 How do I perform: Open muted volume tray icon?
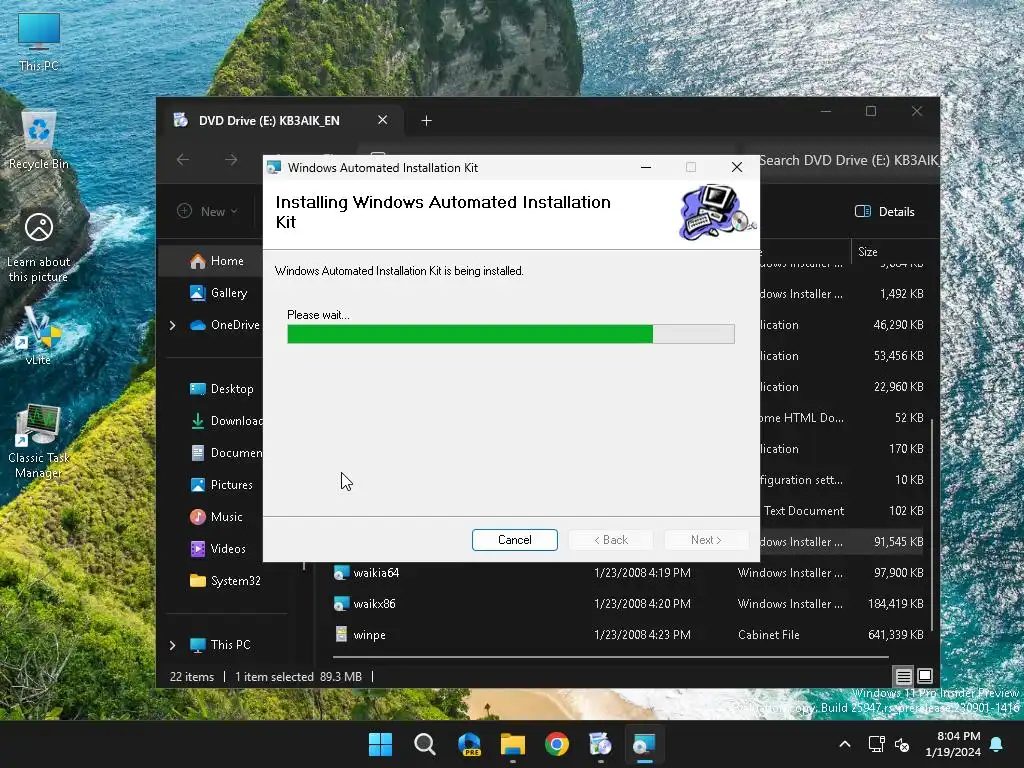point(903,744)
